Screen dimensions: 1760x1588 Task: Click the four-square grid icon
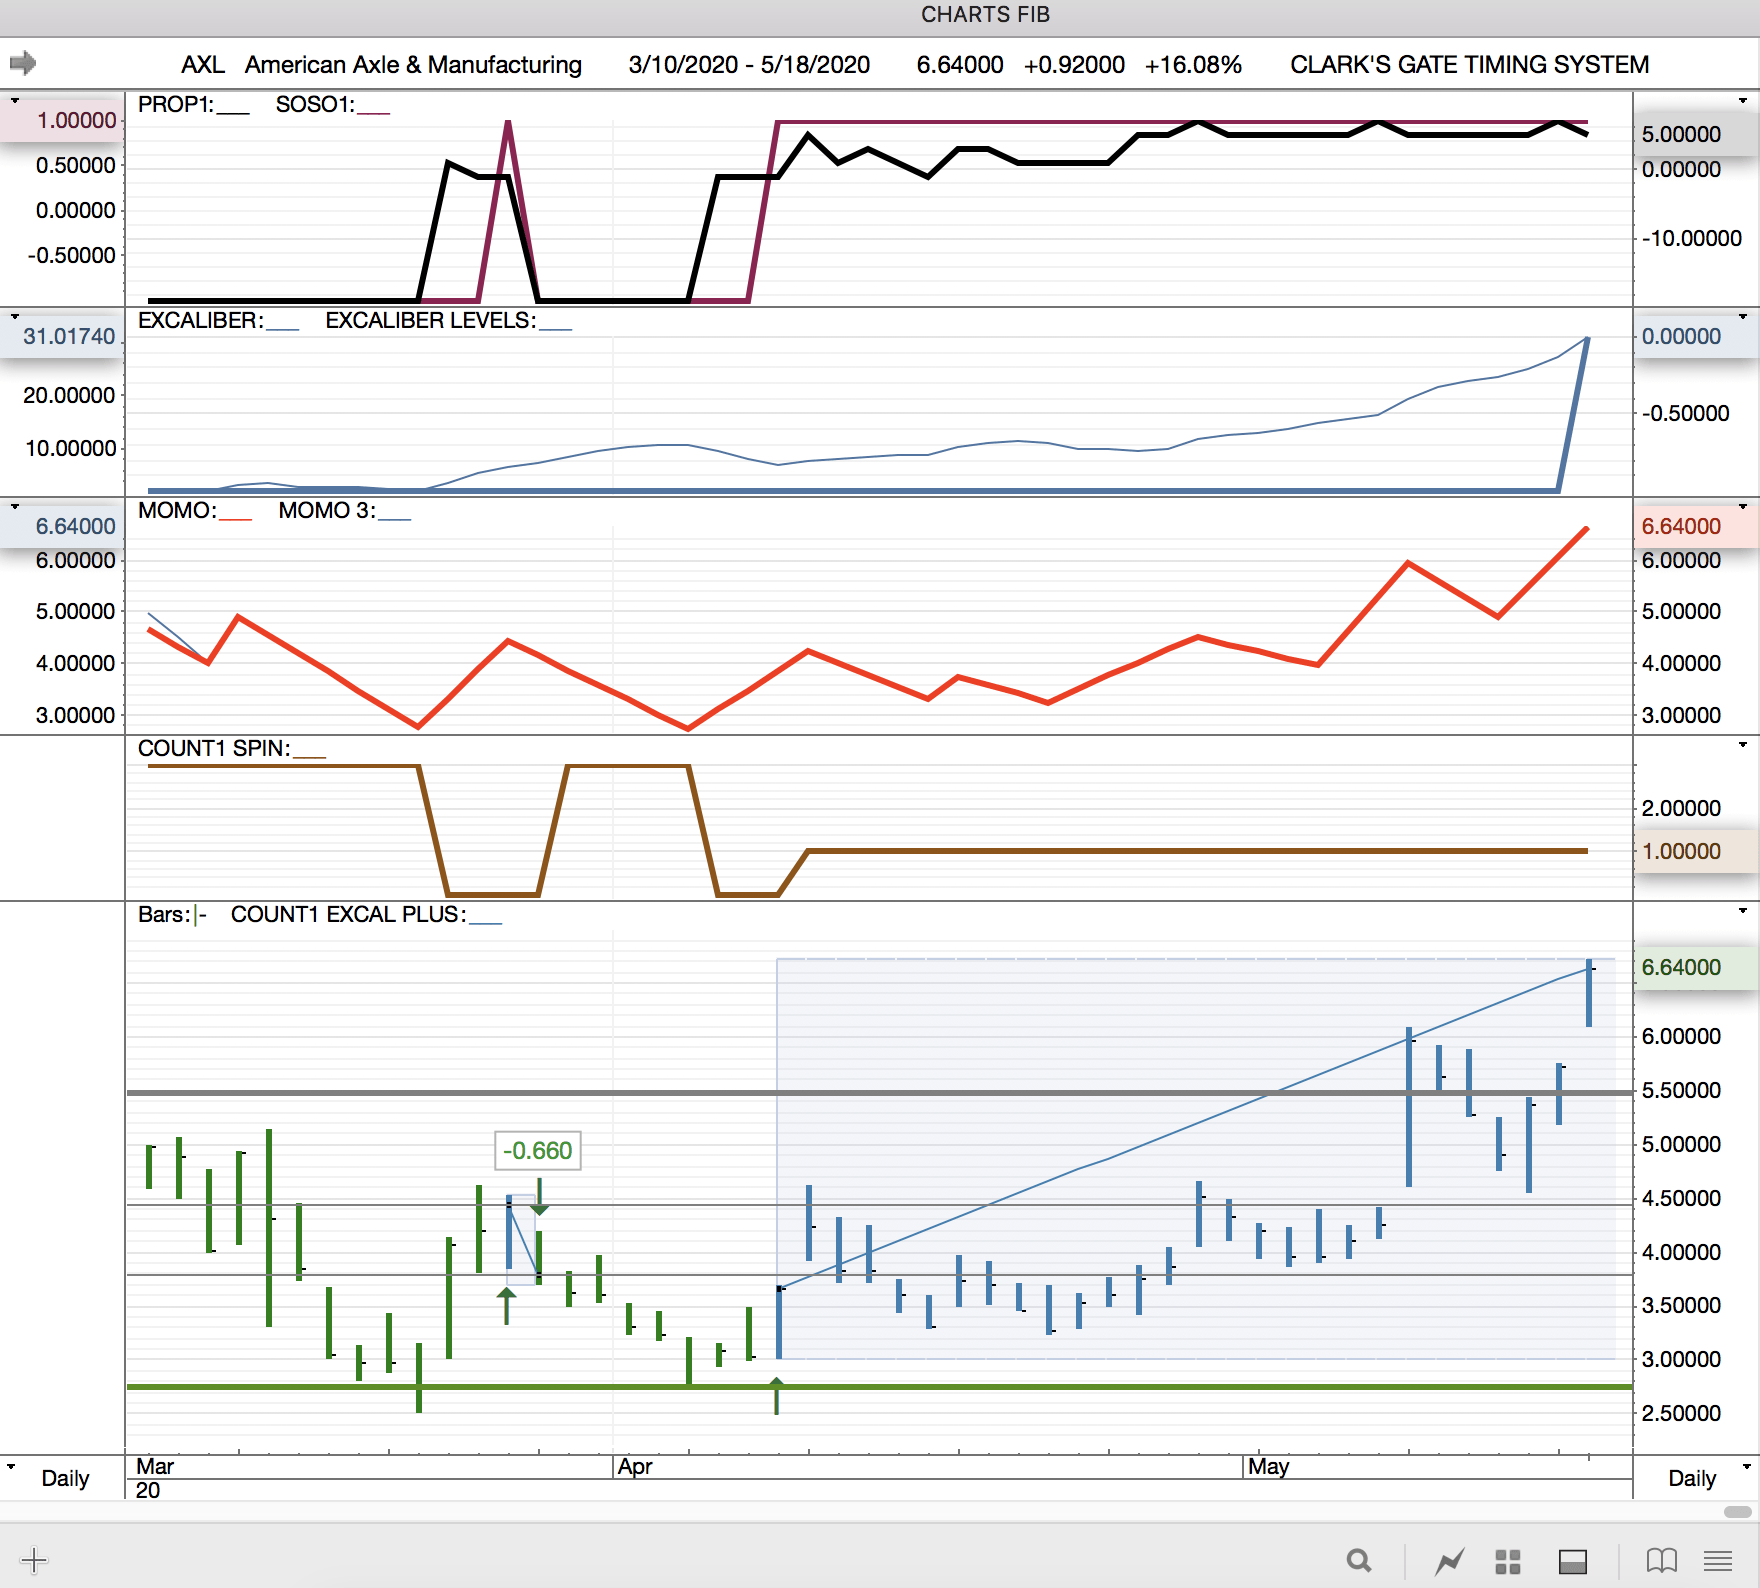pyautogui.click(x=1508, y=1561)
